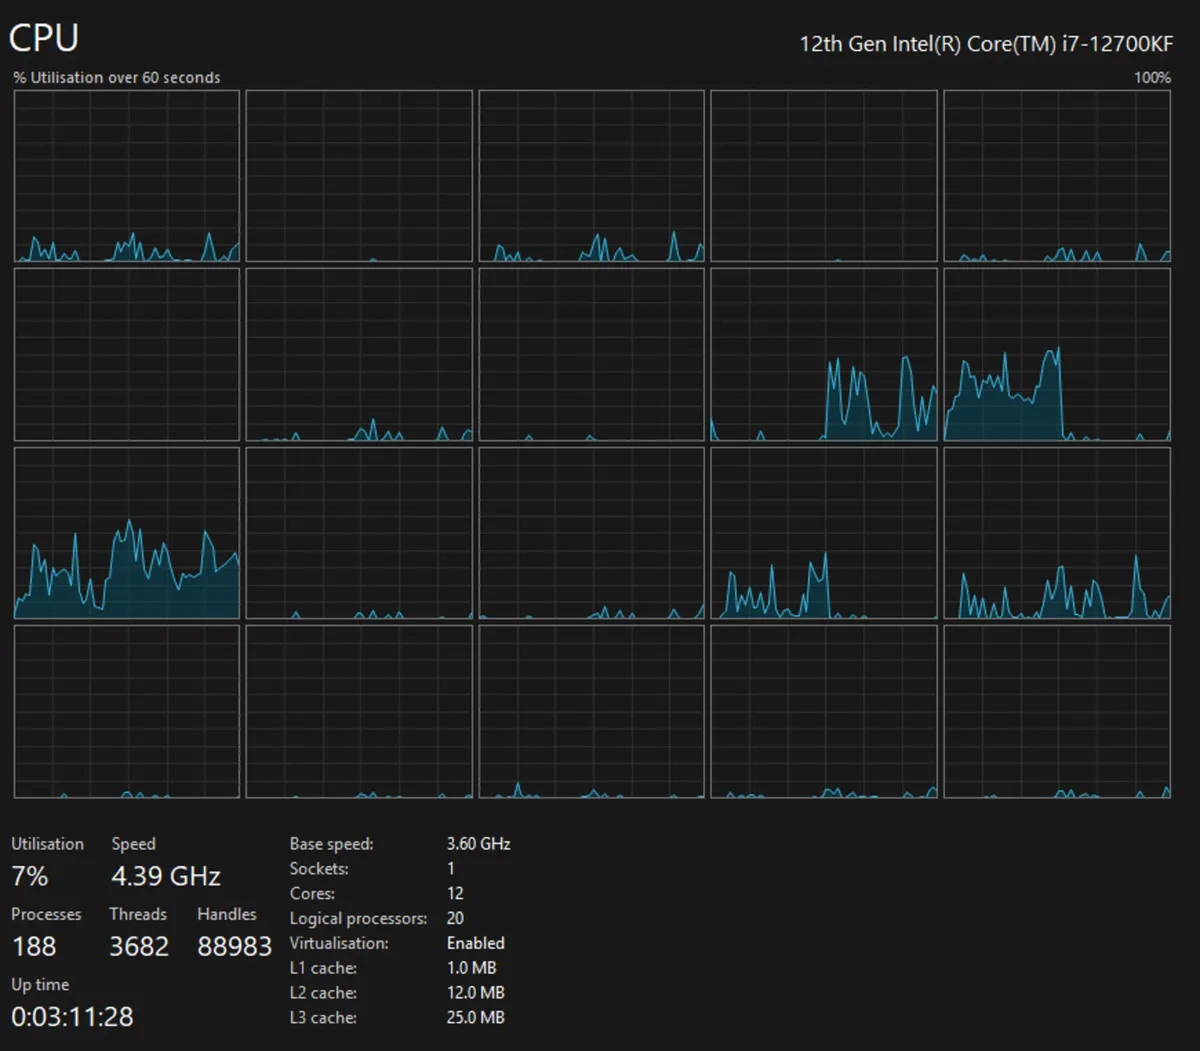Screen dimensions: 1200x1051
Task: Click the L3 cache label
Action: [x=323, y=1018]
